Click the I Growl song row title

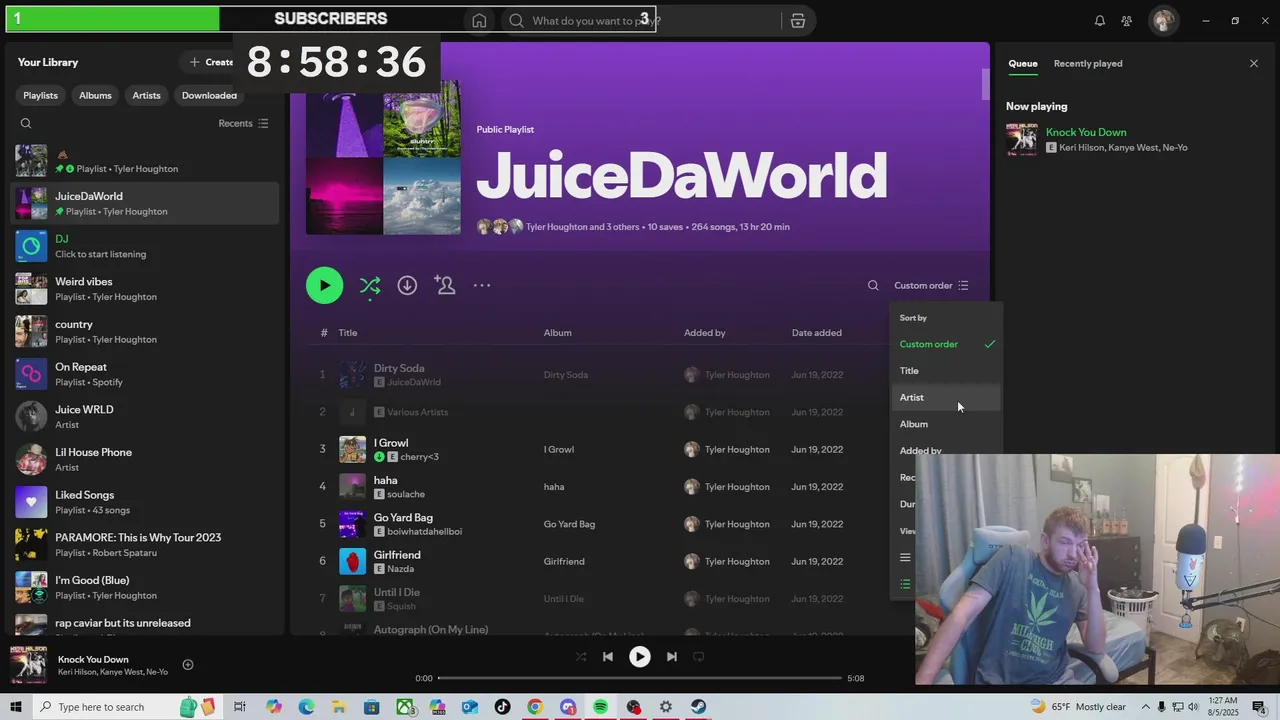[391, 443]
